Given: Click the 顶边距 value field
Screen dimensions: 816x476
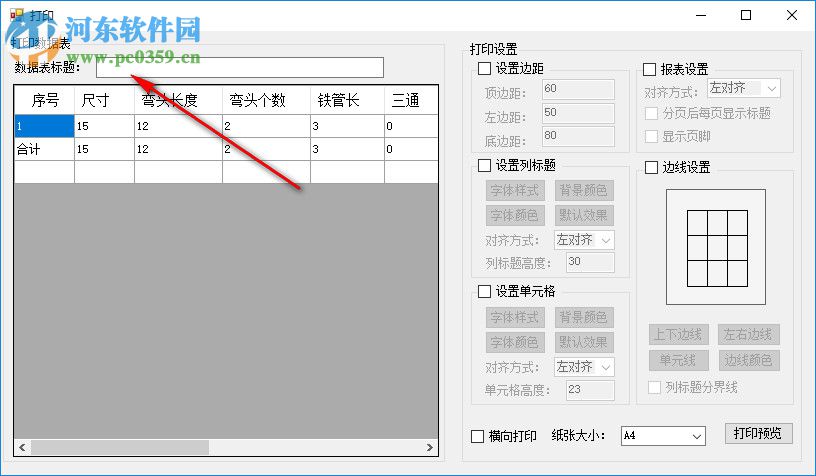Looking at the screenshot, I should click(578, 89).
